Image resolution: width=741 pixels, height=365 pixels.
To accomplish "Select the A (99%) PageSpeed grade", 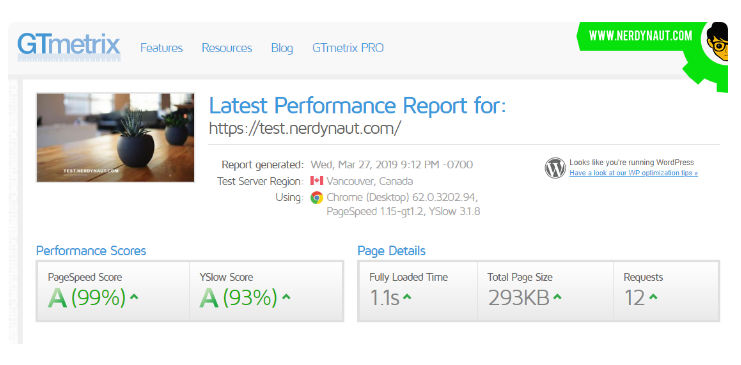I will [87, 298].
